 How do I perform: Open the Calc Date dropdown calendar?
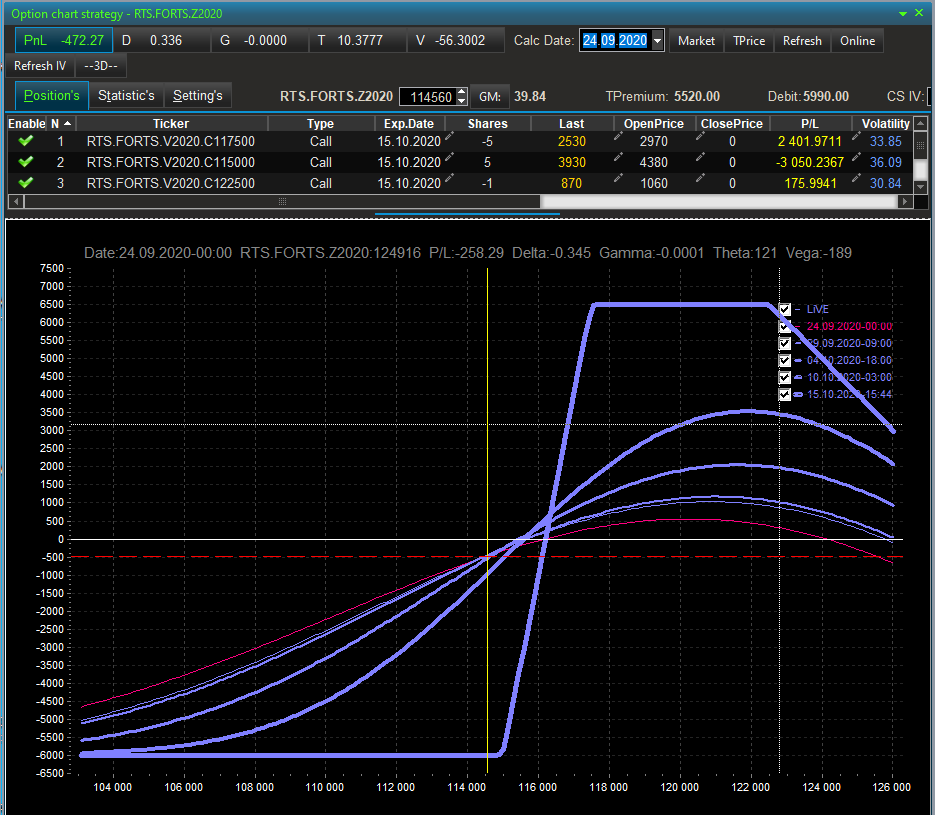[657, 41]
